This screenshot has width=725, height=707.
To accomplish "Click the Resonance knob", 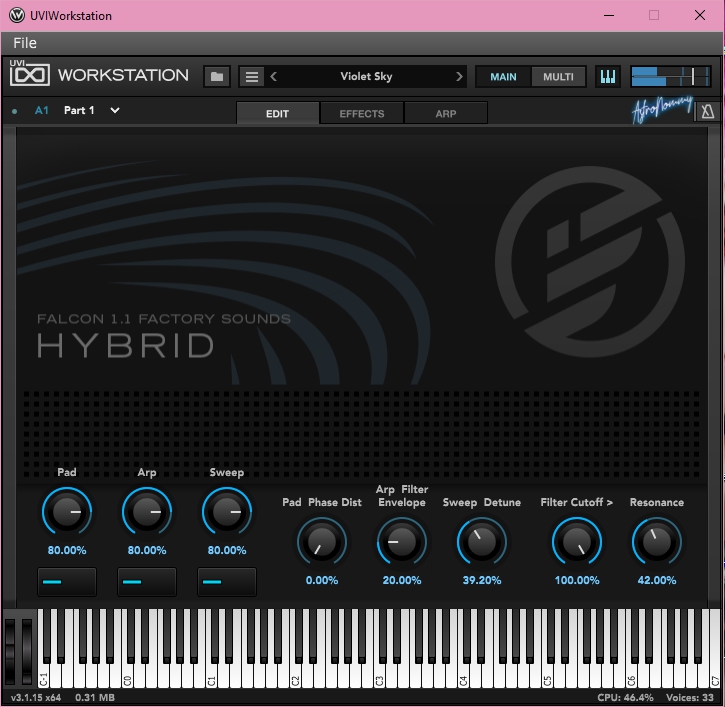I will 657,542.
